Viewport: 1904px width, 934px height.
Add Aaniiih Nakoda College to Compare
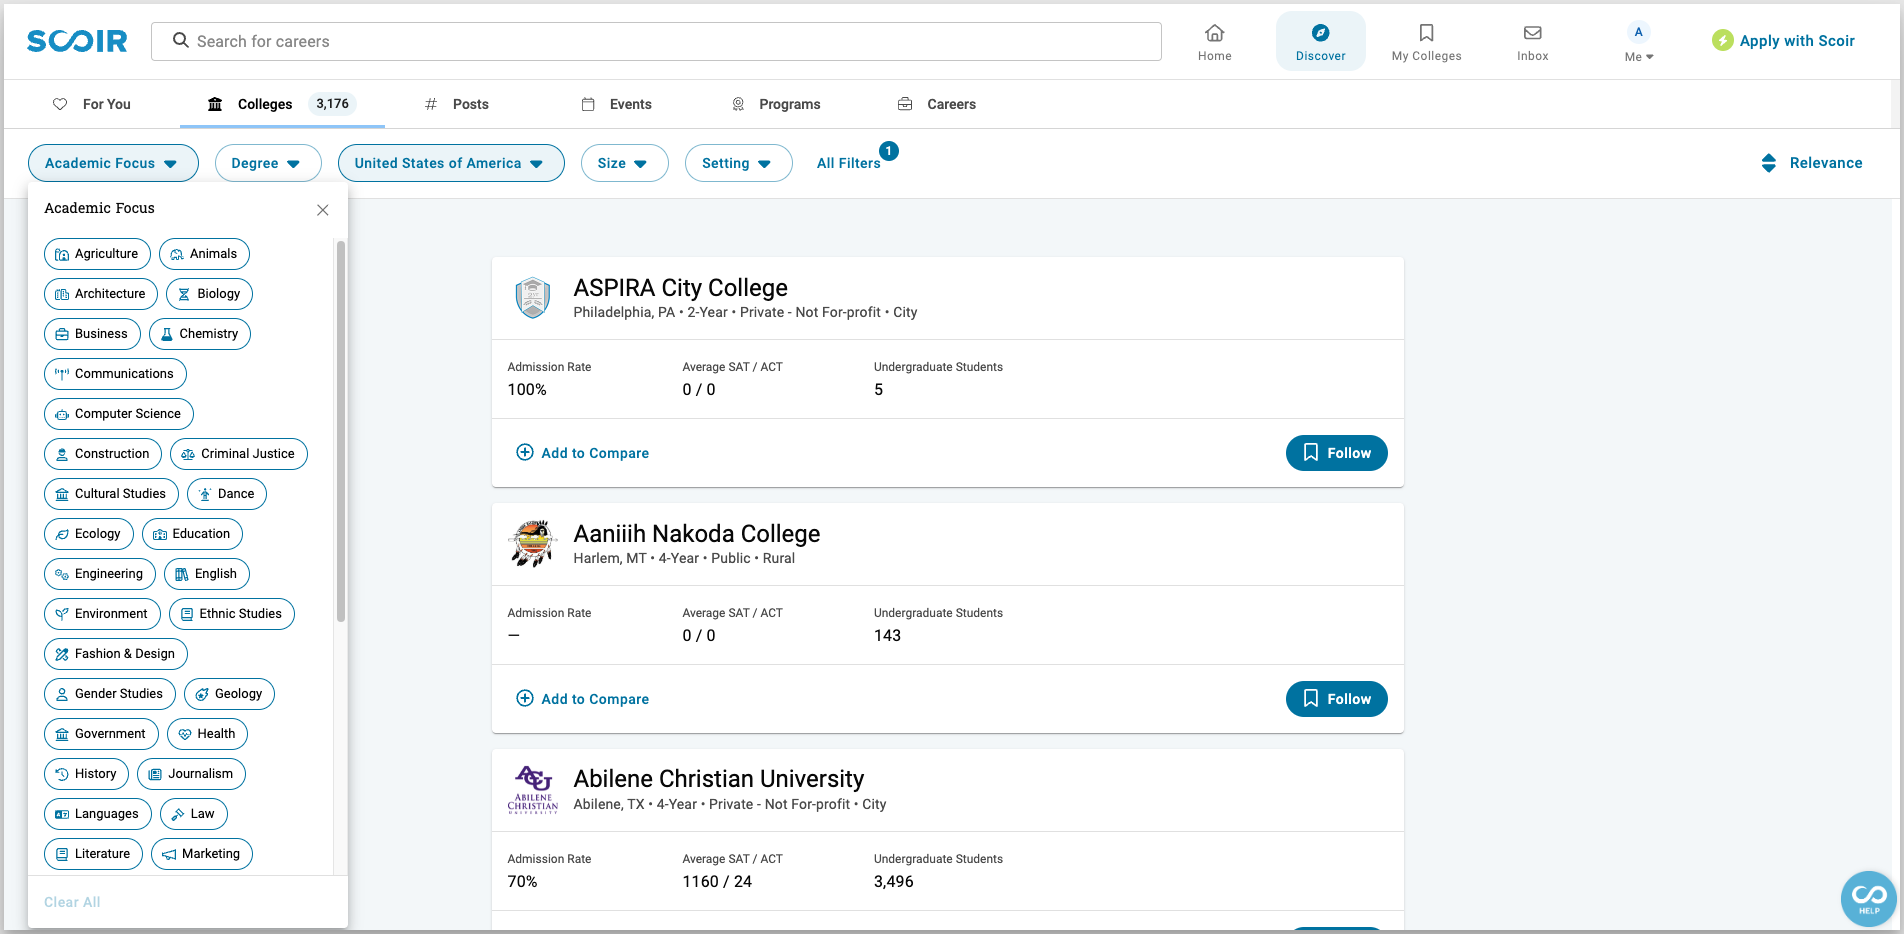(x=582, y=699)
